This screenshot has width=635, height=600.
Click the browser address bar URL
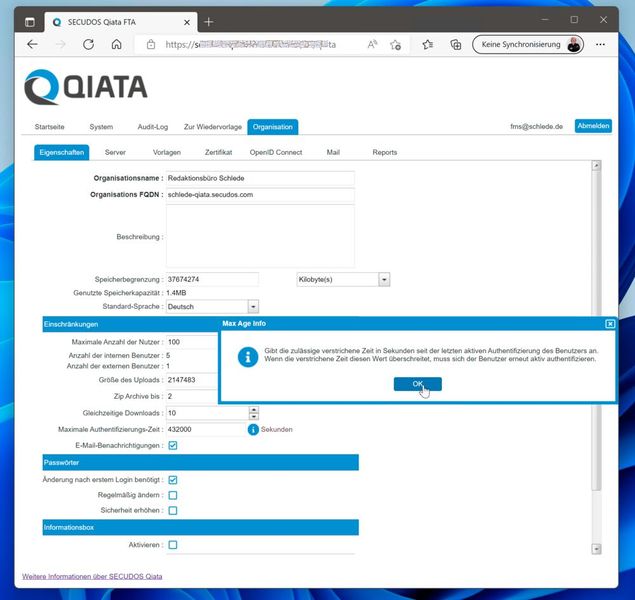coord(251,45)
